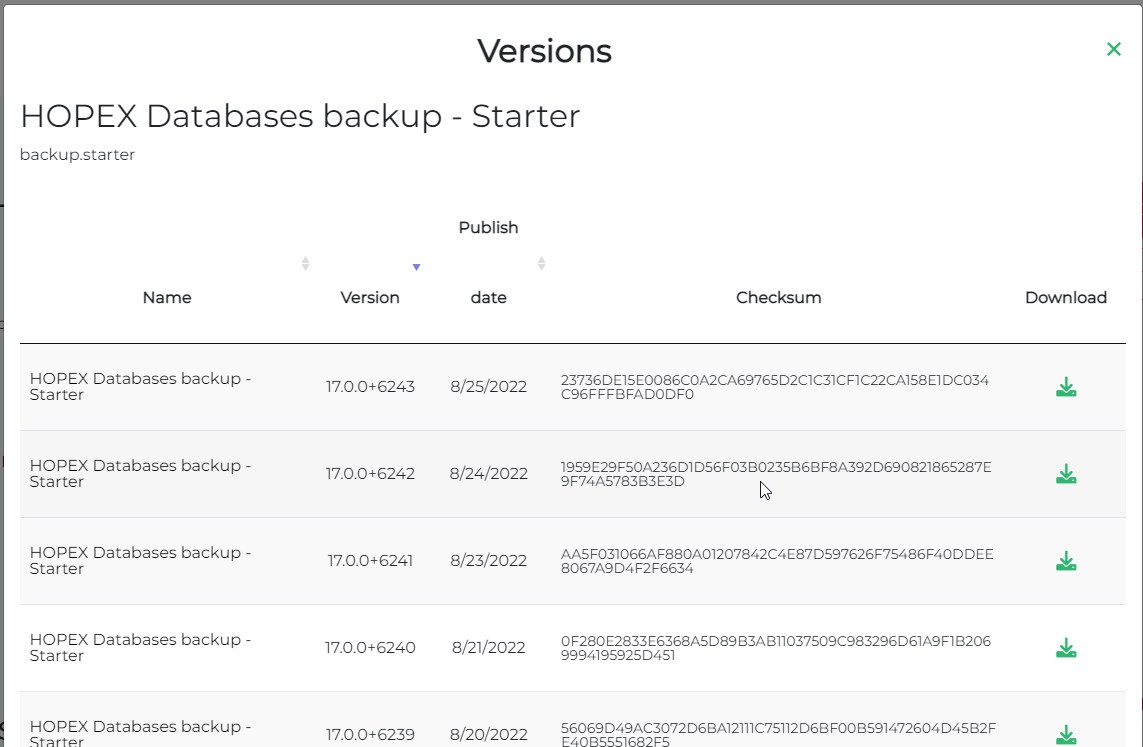Click the Name column header
Image resolution: width=1143 pixels, height=747 pixels.
167,297
